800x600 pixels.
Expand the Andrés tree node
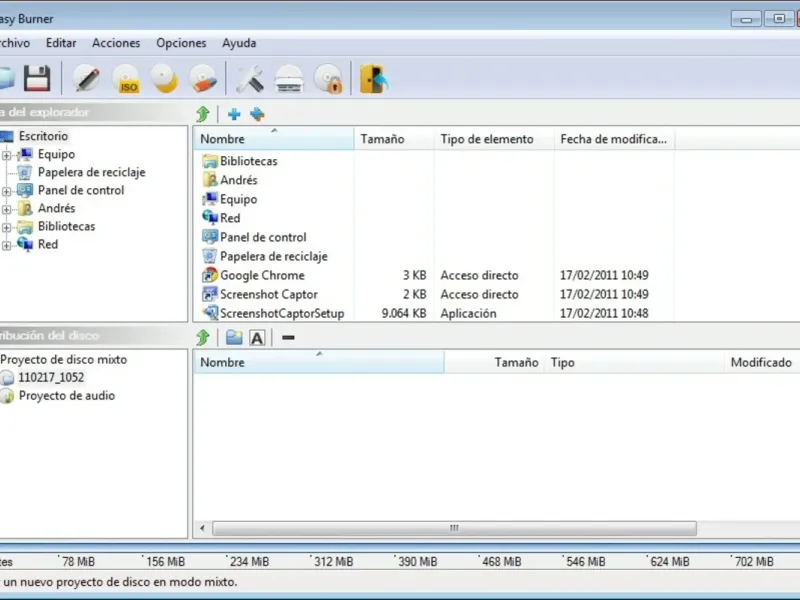pos(7,209)
